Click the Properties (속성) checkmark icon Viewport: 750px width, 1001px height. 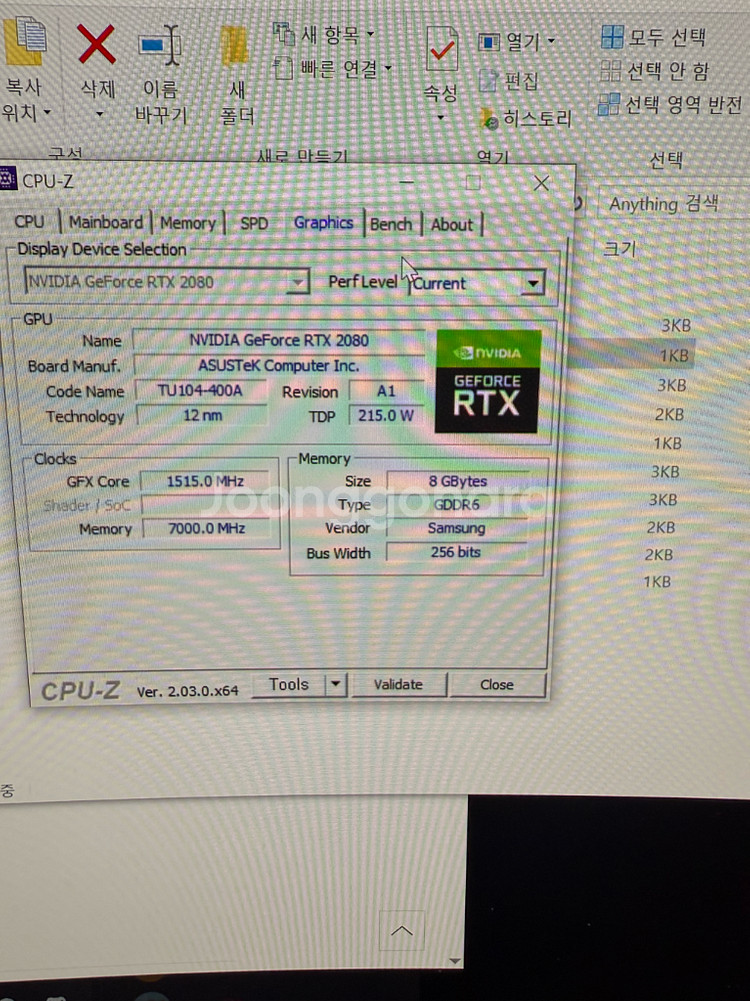442,49
